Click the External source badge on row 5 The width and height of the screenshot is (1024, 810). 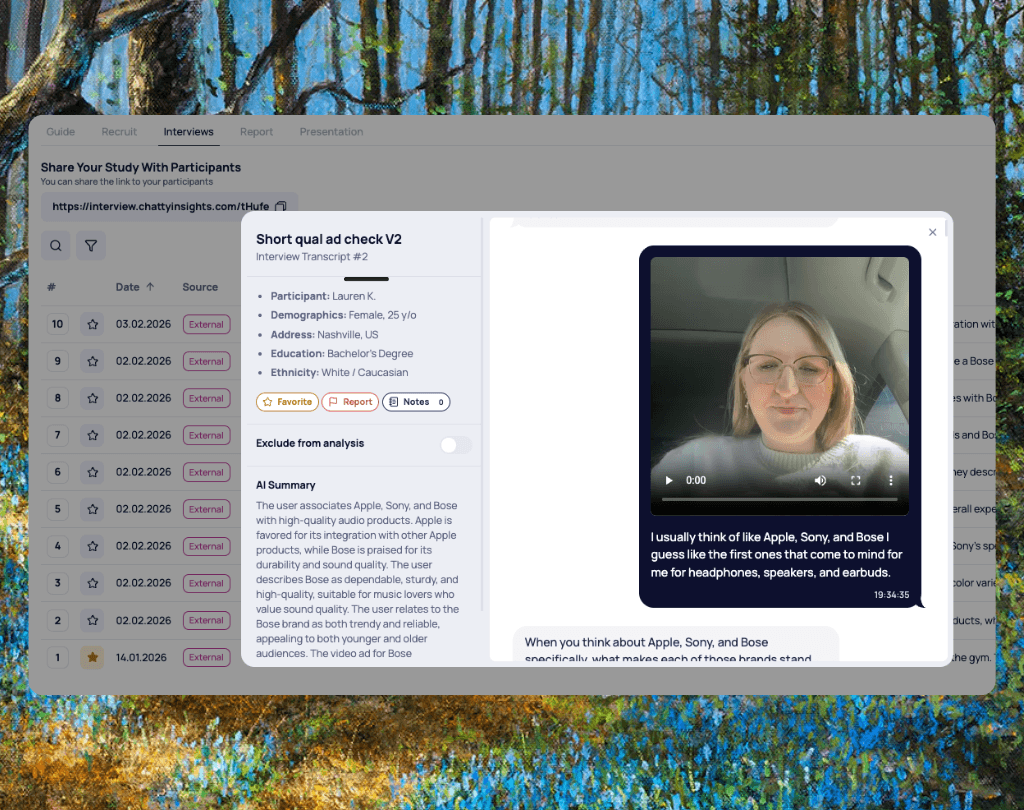pos(206,509)
